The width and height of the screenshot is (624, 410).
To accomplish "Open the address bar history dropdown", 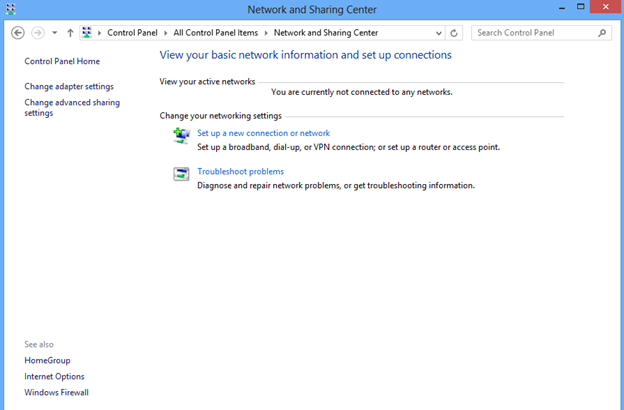I will pos(439,33).
